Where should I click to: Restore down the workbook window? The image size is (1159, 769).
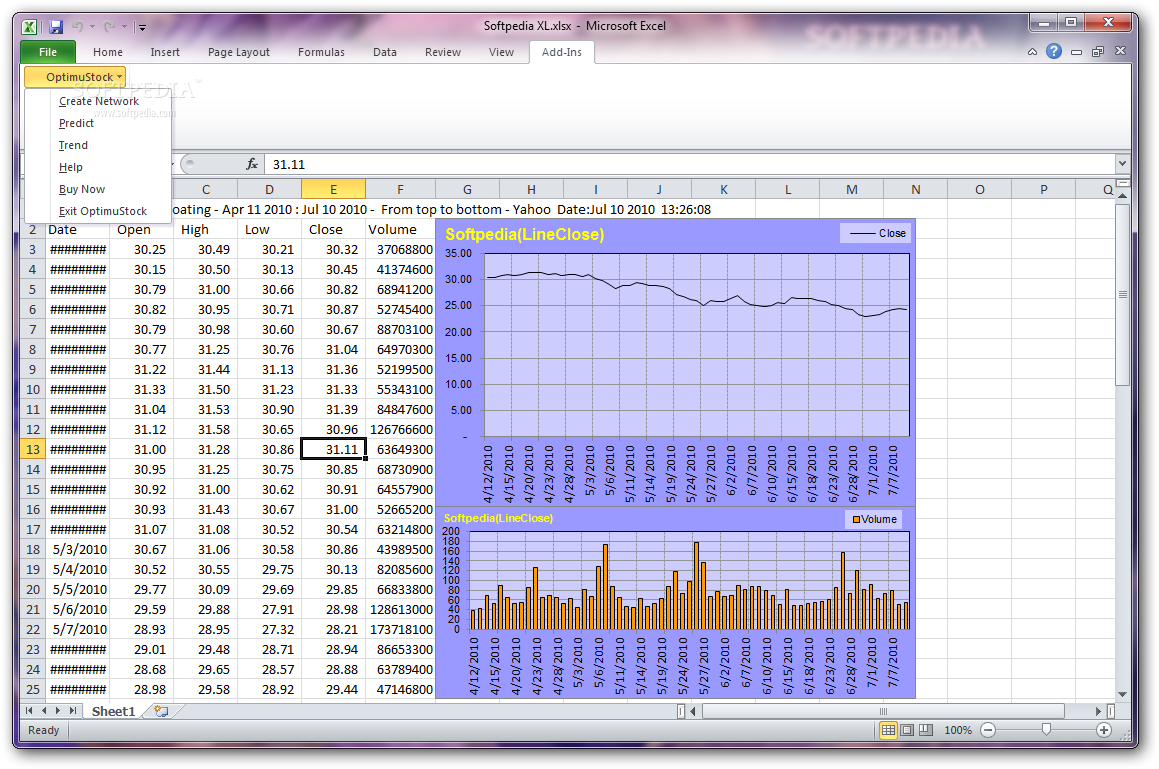(x=1098, y=52)
